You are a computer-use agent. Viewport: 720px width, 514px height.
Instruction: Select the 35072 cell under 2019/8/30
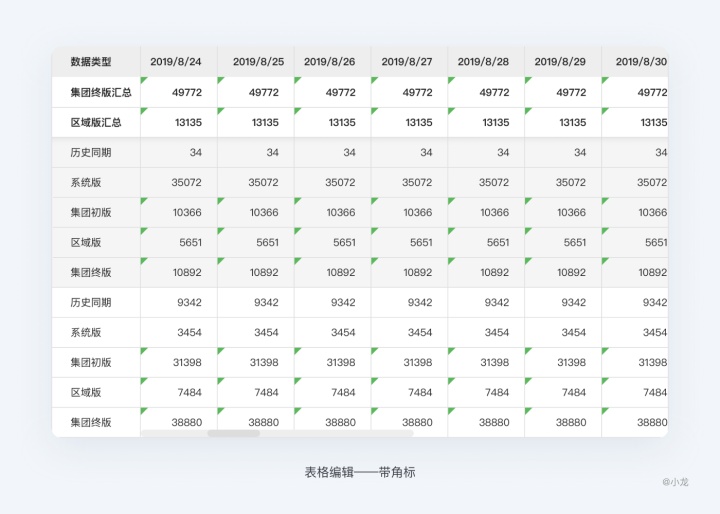[635, 182]
